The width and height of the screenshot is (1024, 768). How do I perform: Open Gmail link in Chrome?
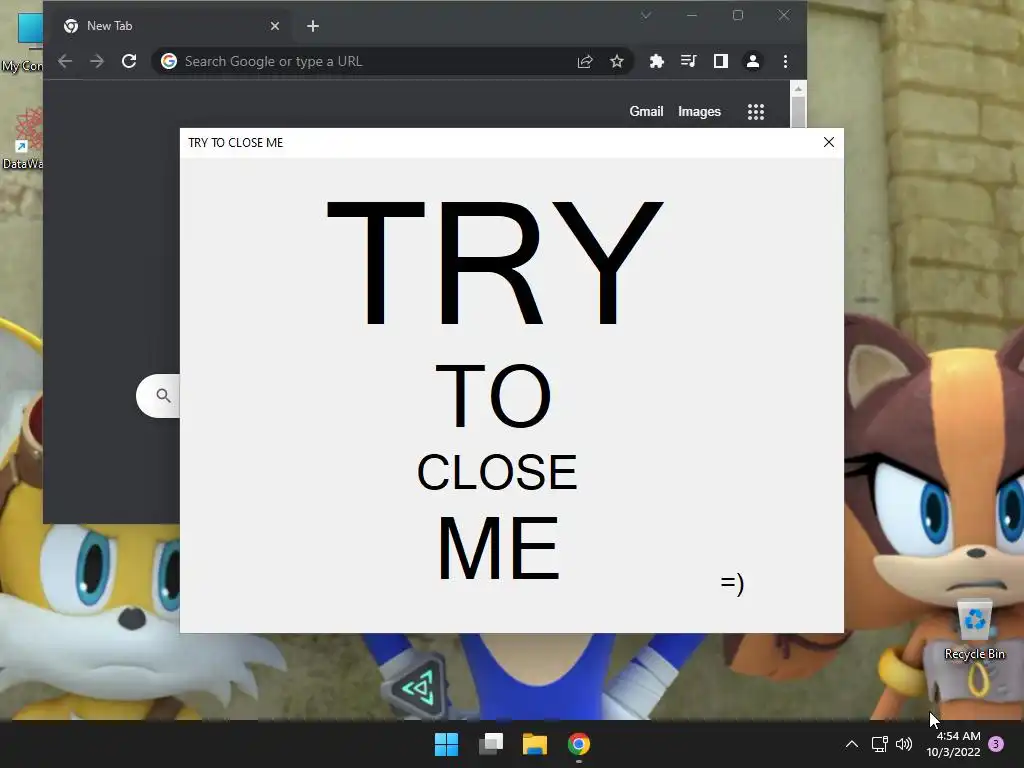pos(646,112)
